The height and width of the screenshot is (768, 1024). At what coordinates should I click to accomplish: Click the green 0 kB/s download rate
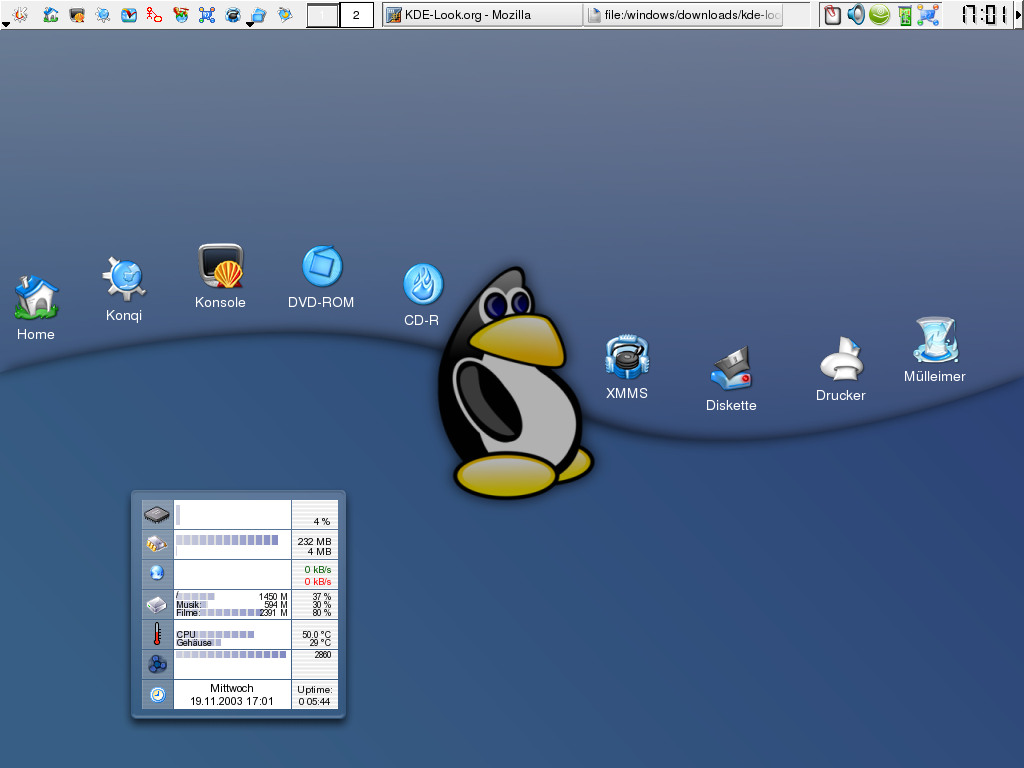pyautogui.click(x=317, y=569)
